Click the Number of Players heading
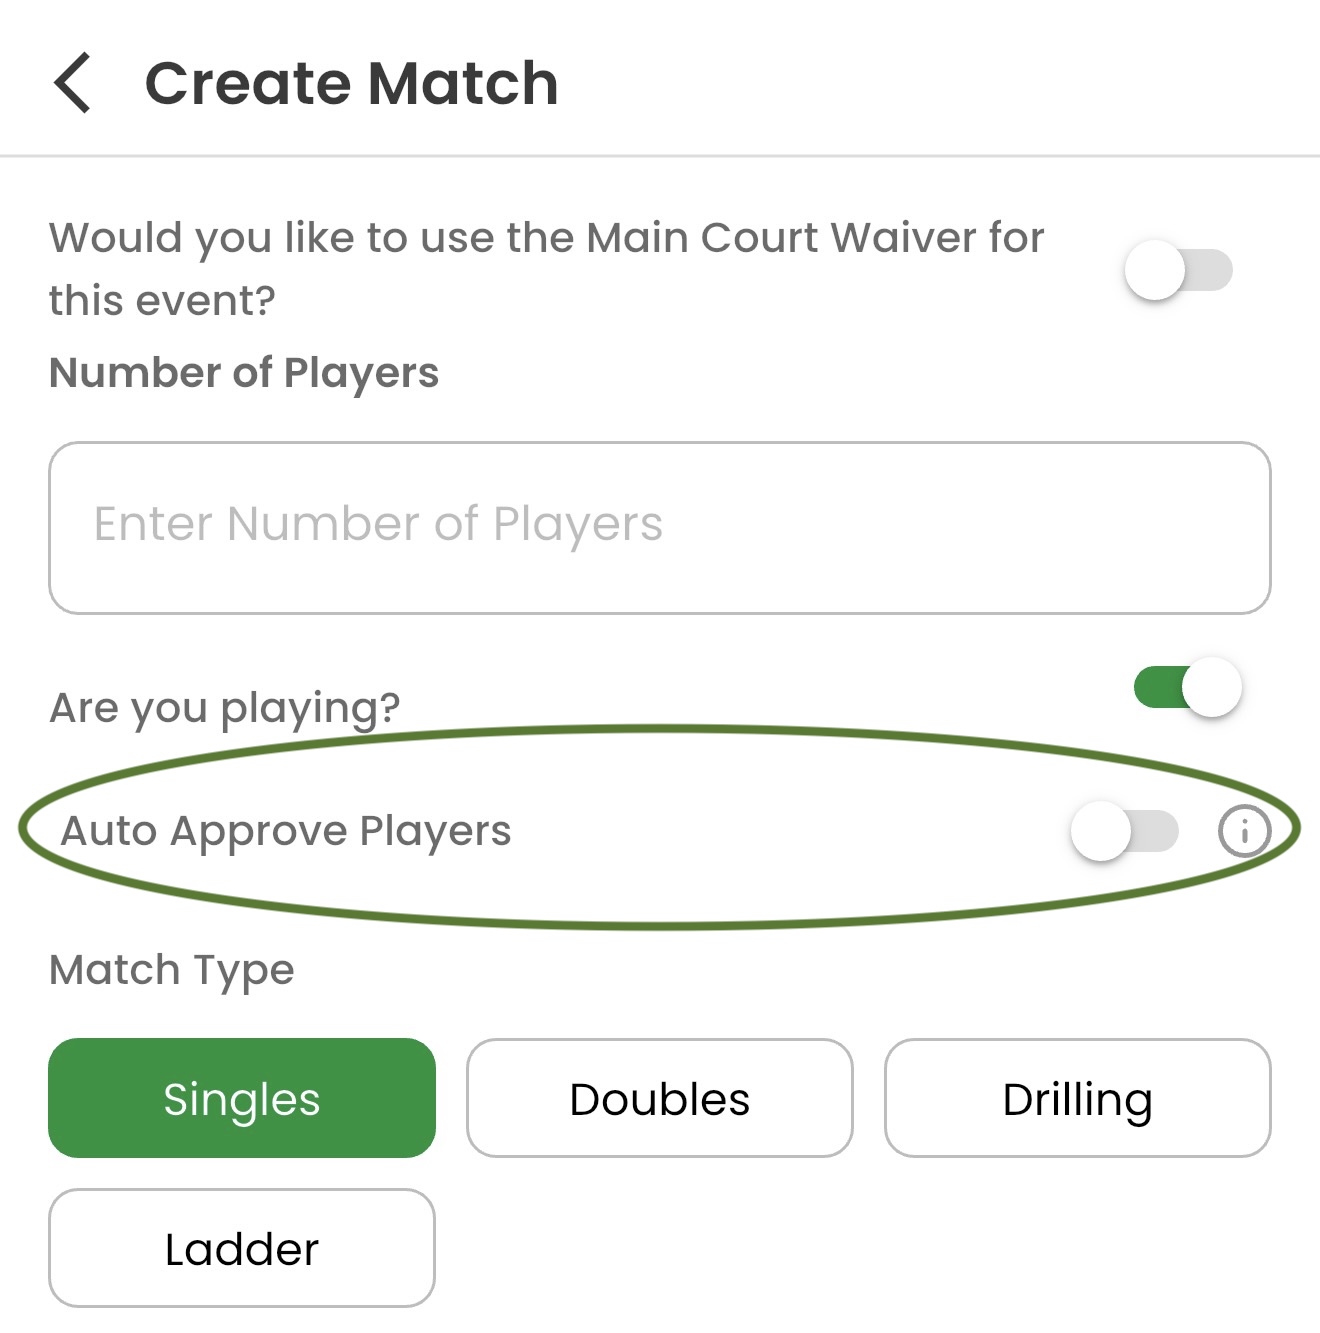The width and height of the screenshot is (1320, 1333). click(244, 373)
